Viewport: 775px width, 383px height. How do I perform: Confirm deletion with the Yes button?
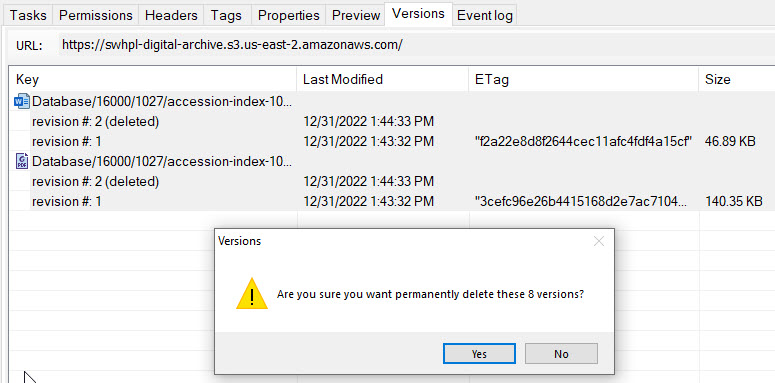(479, 354)
